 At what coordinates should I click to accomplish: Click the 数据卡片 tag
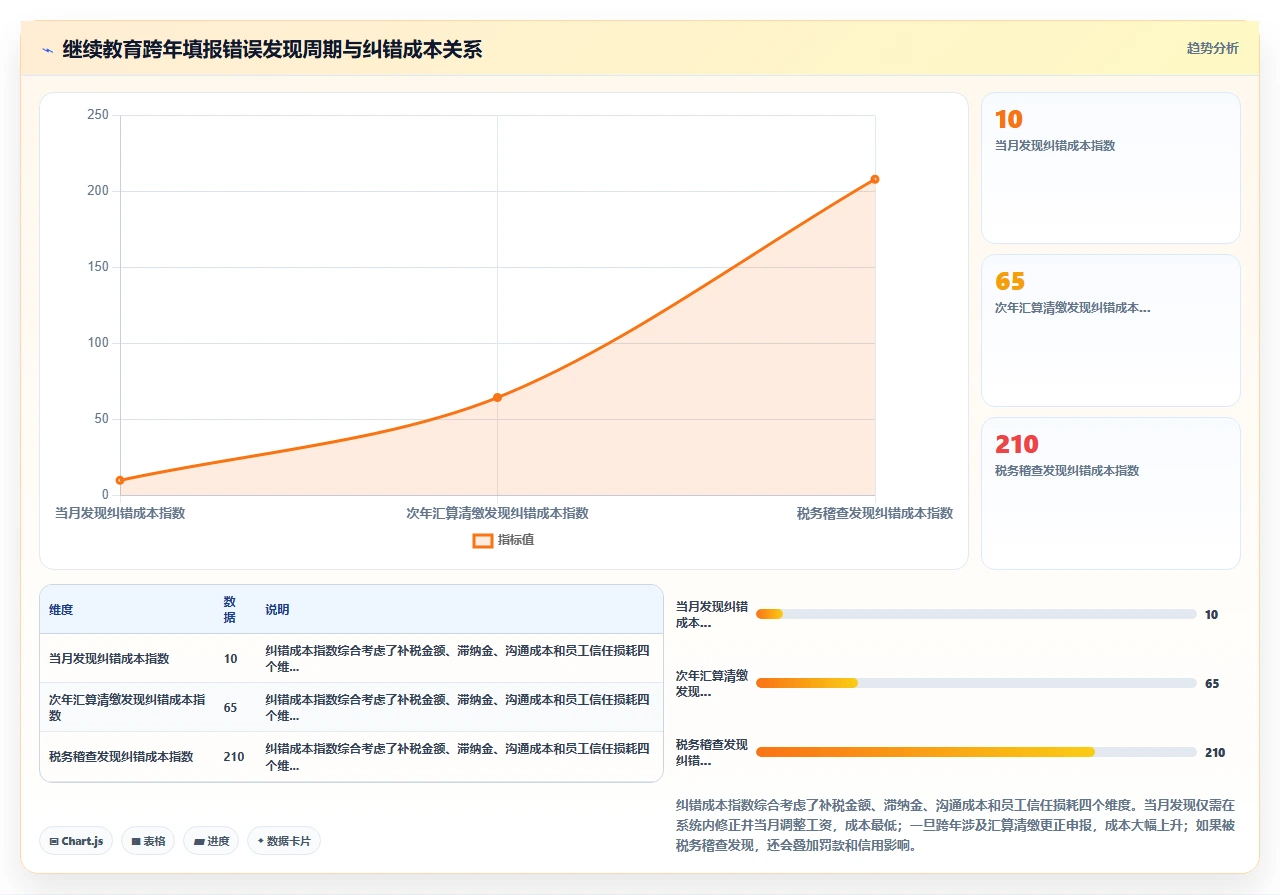coord(284,841)
